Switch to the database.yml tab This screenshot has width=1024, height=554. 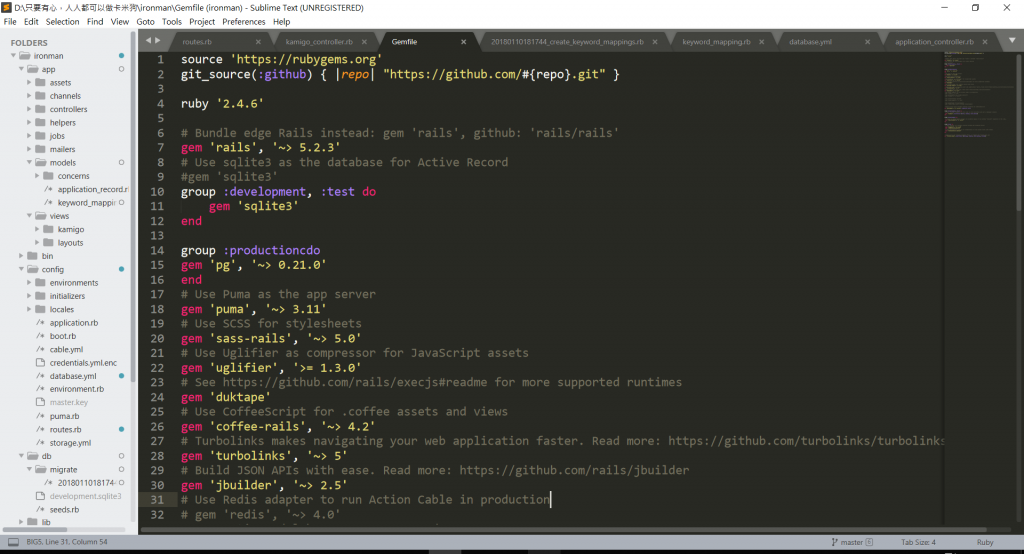point(810,42)
